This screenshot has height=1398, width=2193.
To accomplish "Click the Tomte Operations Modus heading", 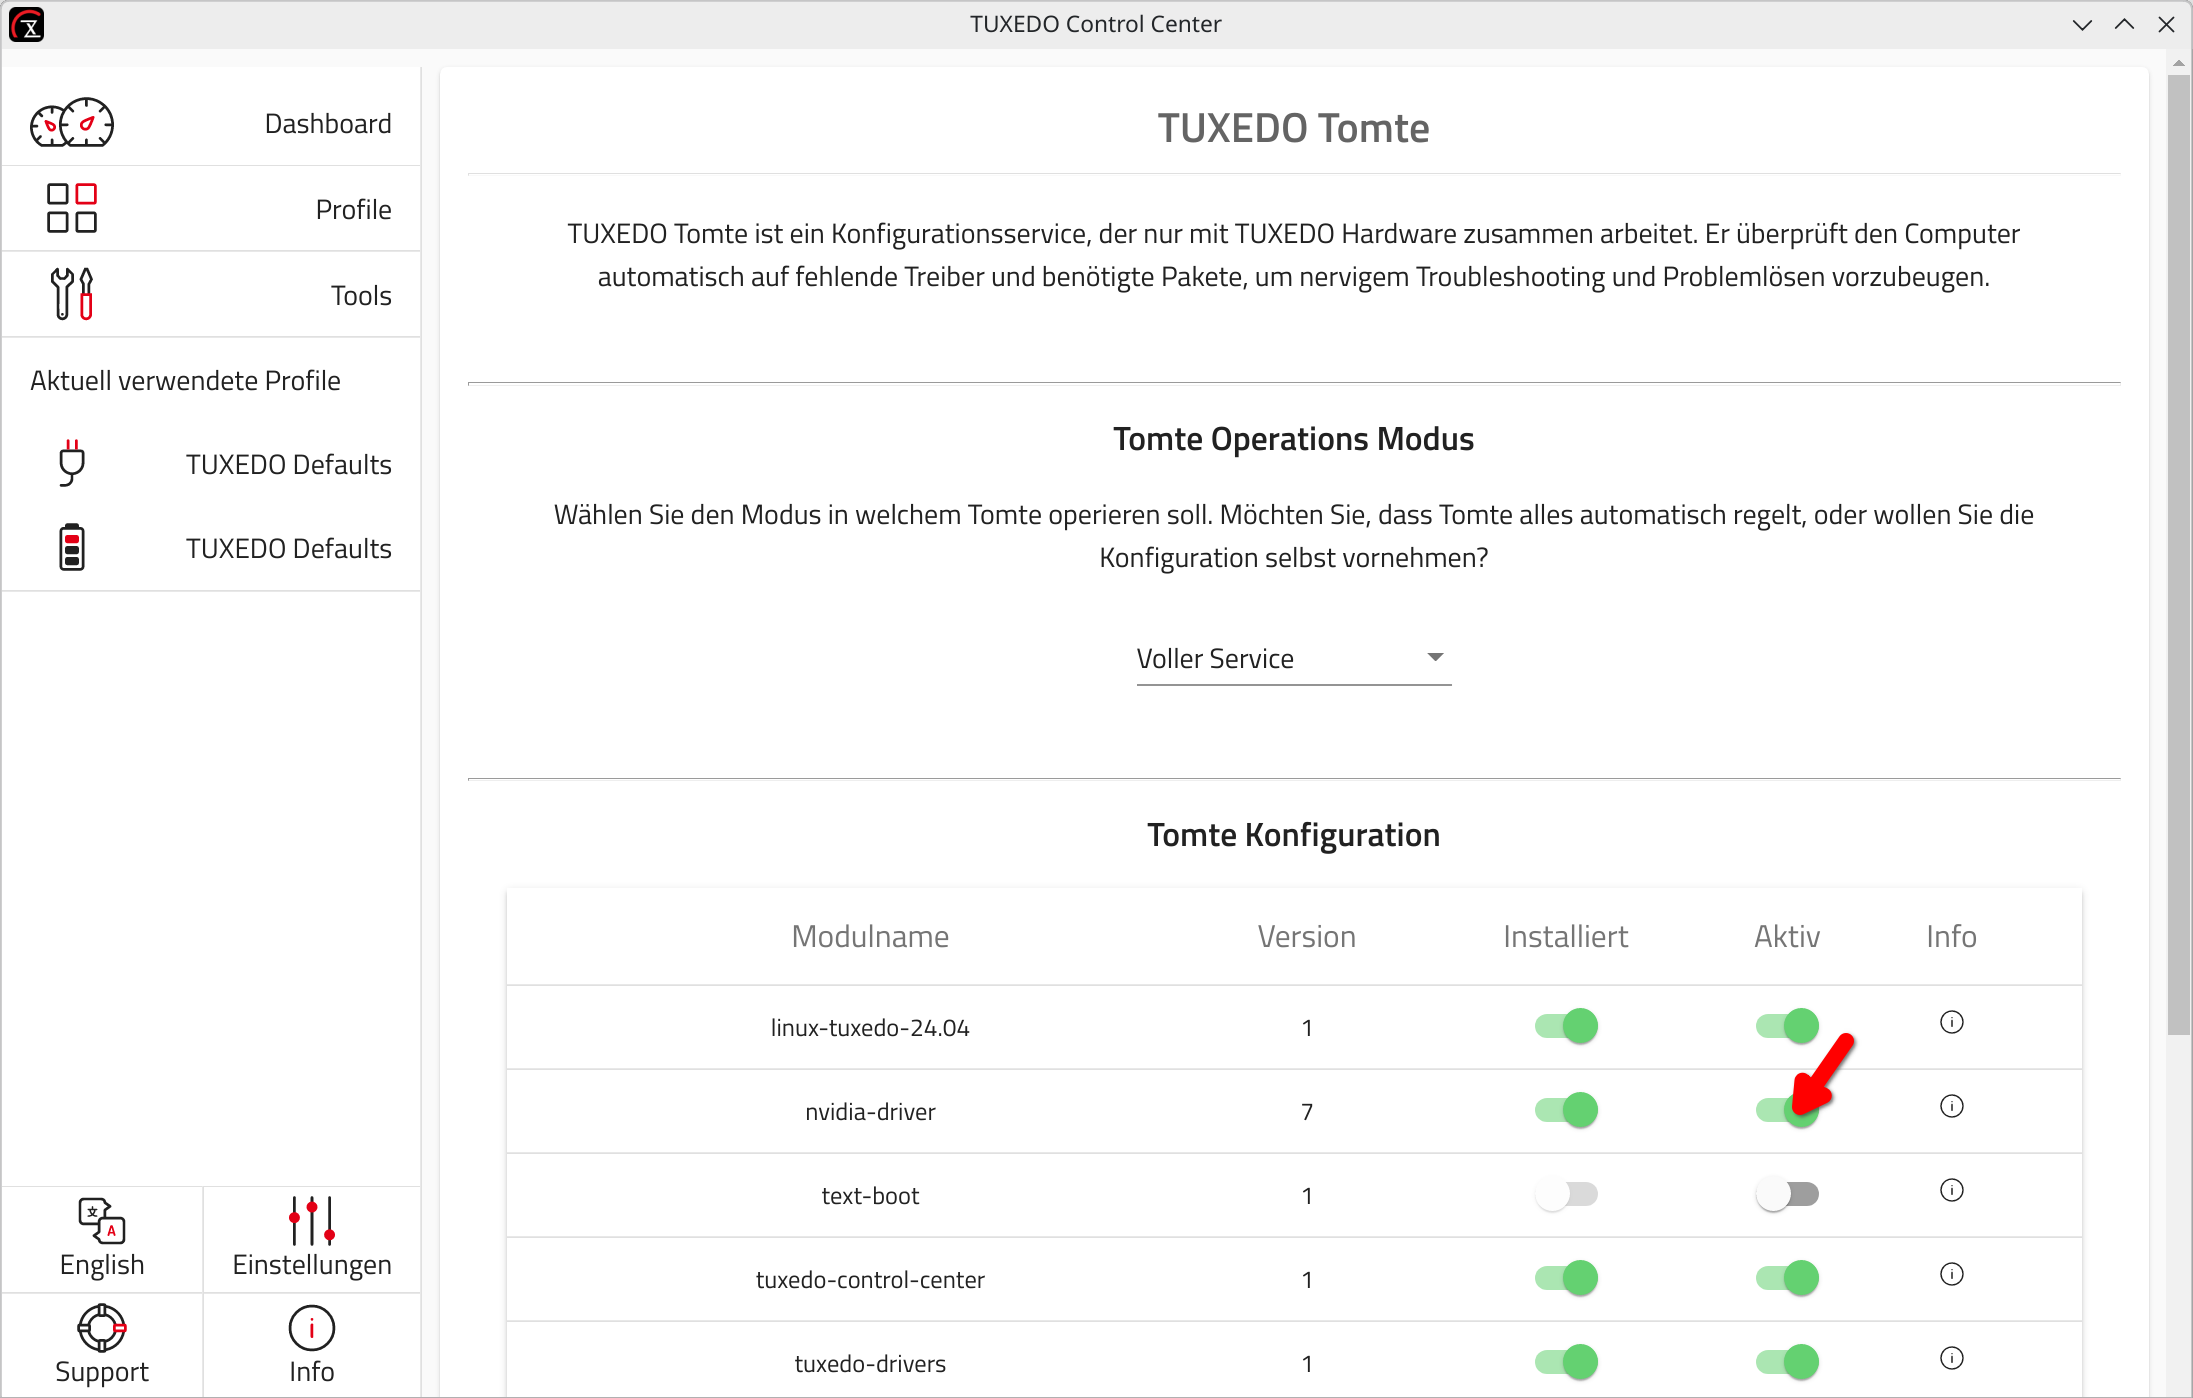I will pos(1293,439).
